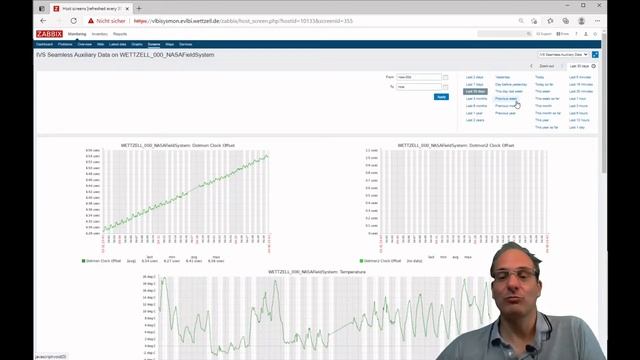This screenshot has width=640, height=360.
Task: Open the Reports menu
Action: click(x=120, y=34)
